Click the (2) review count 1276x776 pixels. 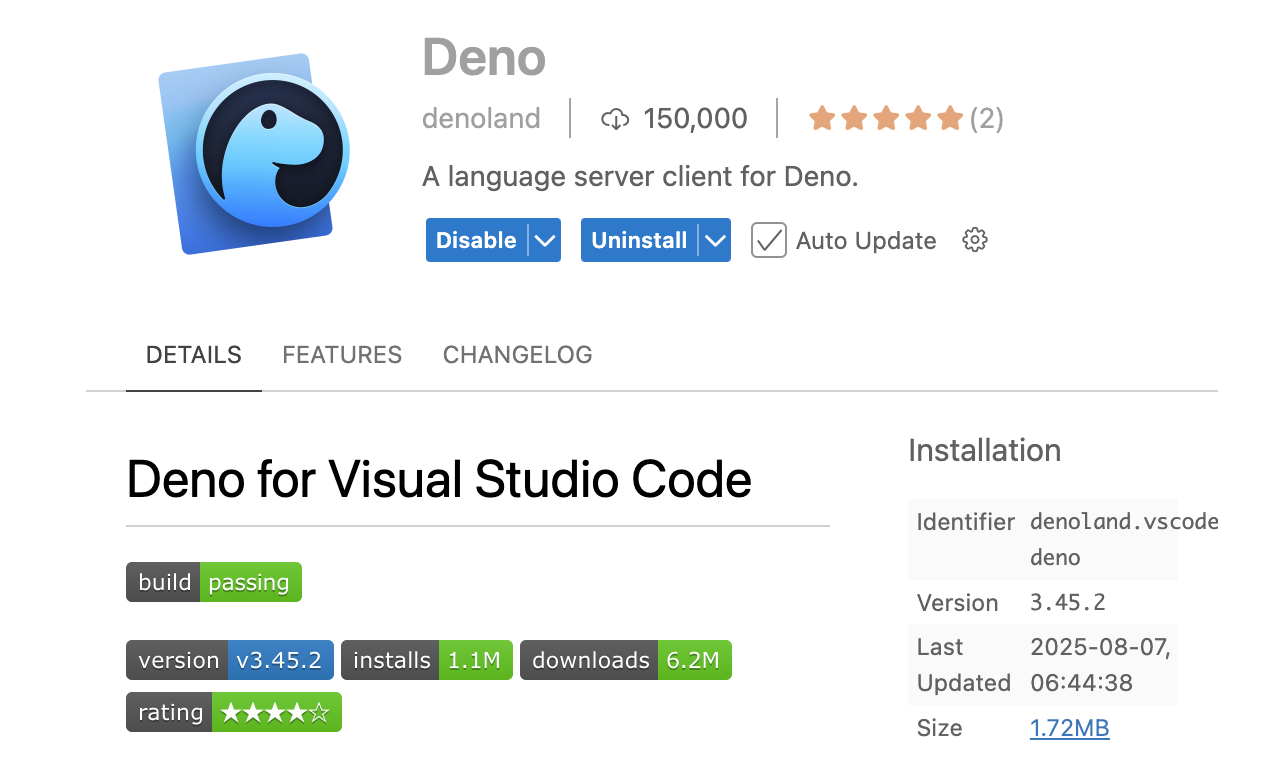[x=986, y=119]
